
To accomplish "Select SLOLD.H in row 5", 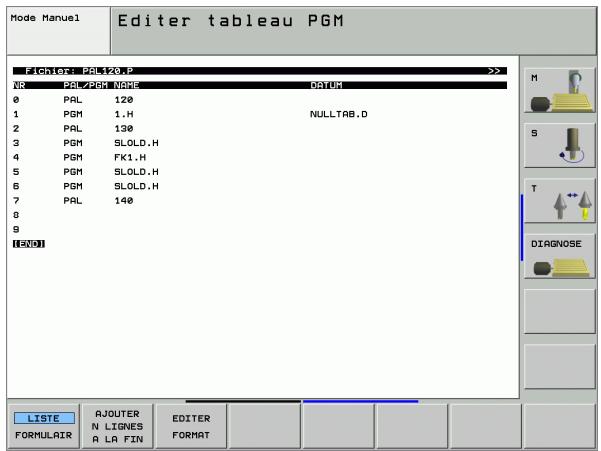I will point(136,172).
